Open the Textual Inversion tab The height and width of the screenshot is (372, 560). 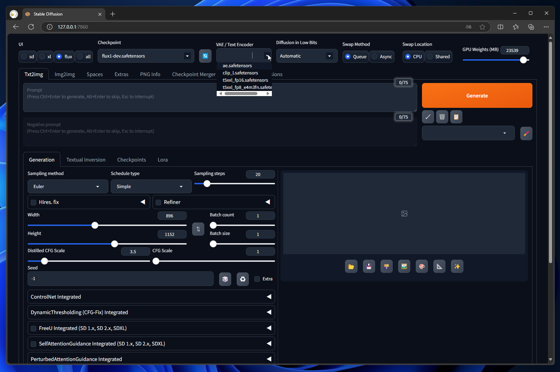point(86,160)
